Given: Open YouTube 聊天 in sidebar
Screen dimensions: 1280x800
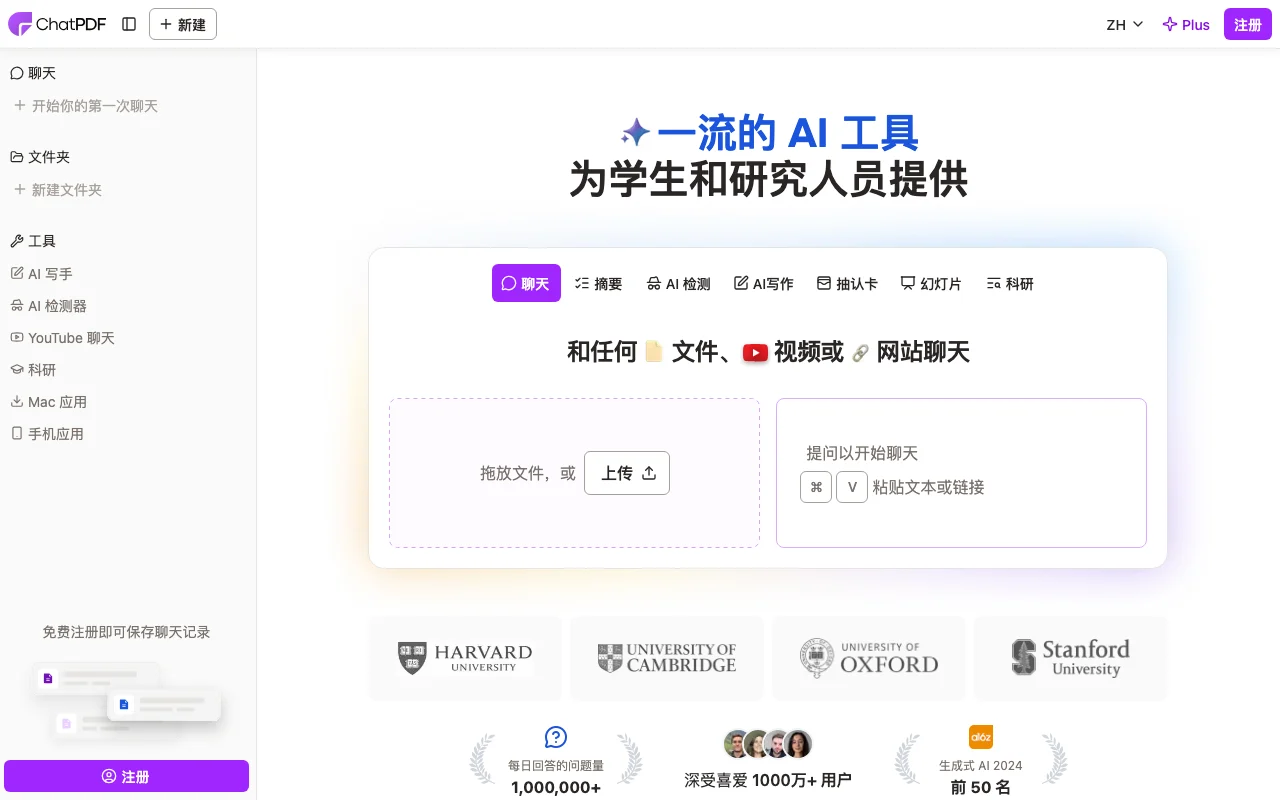Looking at the screenshot, I should click(63, 338).
